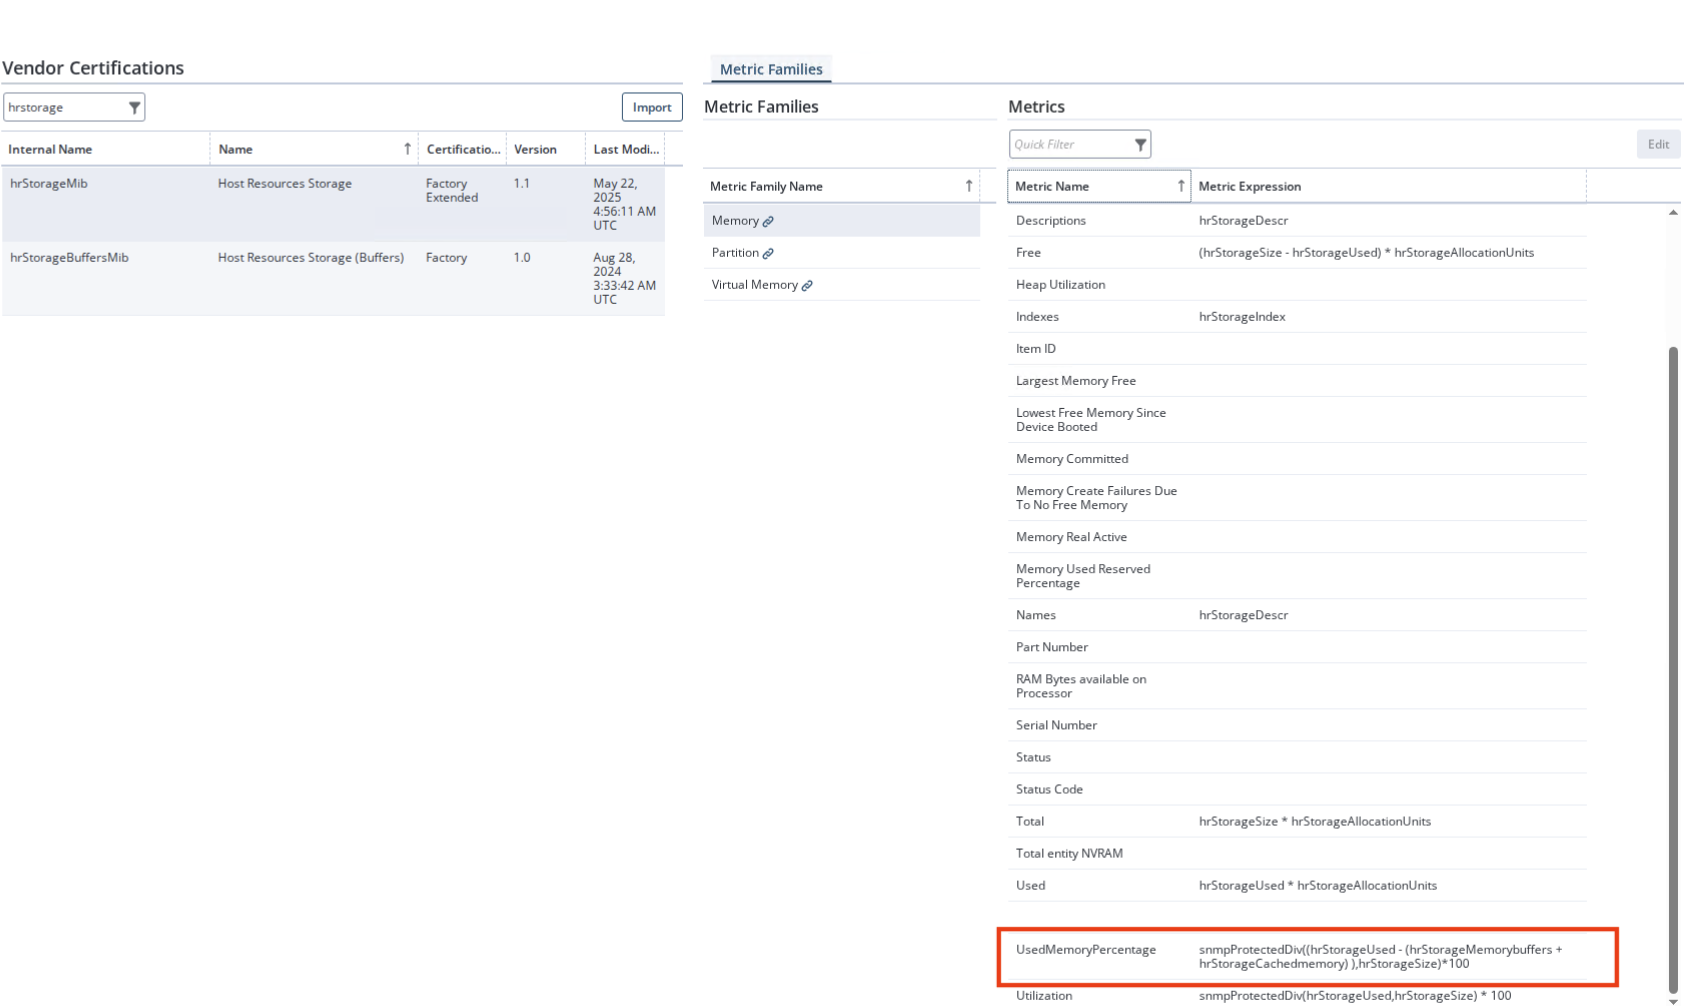Click the Metric Expression column header
1695x1006 pixels.
click(x=1249, y=187)
